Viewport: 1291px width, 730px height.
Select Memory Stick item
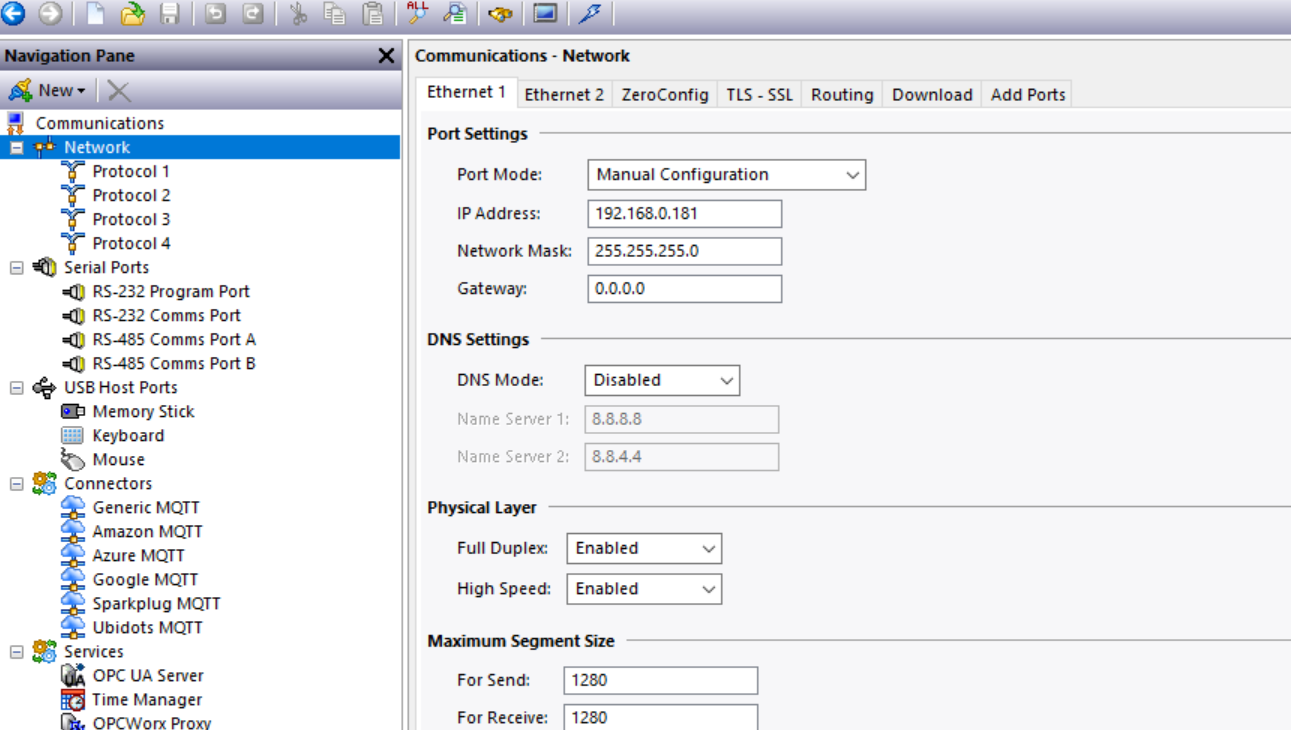143,411
